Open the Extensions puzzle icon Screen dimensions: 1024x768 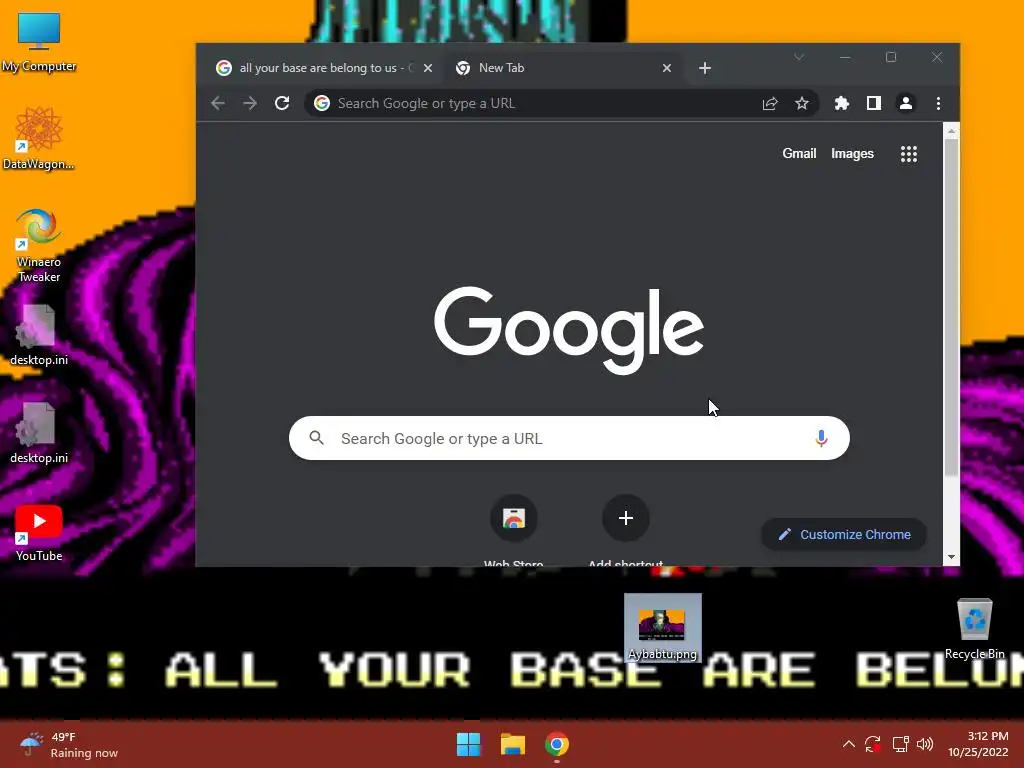pos(842,103)
